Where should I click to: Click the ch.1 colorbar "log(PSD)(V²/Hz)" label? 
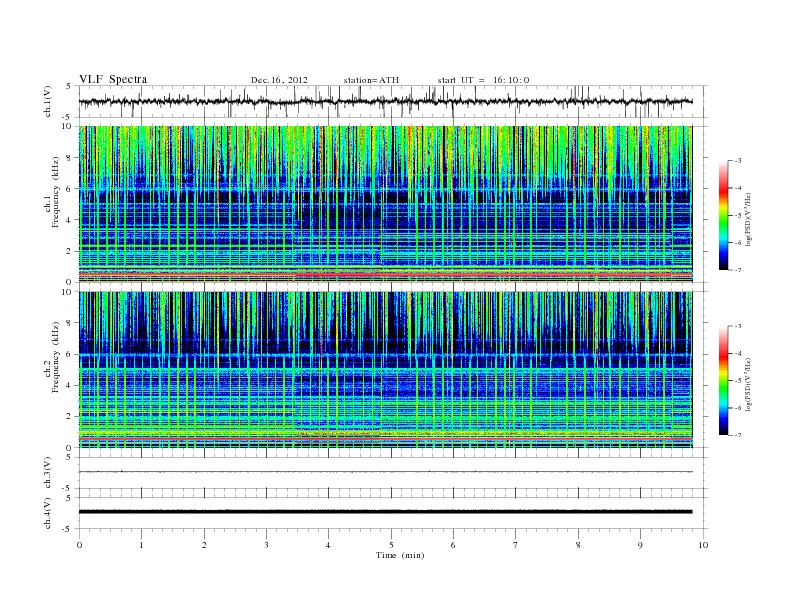pos(748,220)
